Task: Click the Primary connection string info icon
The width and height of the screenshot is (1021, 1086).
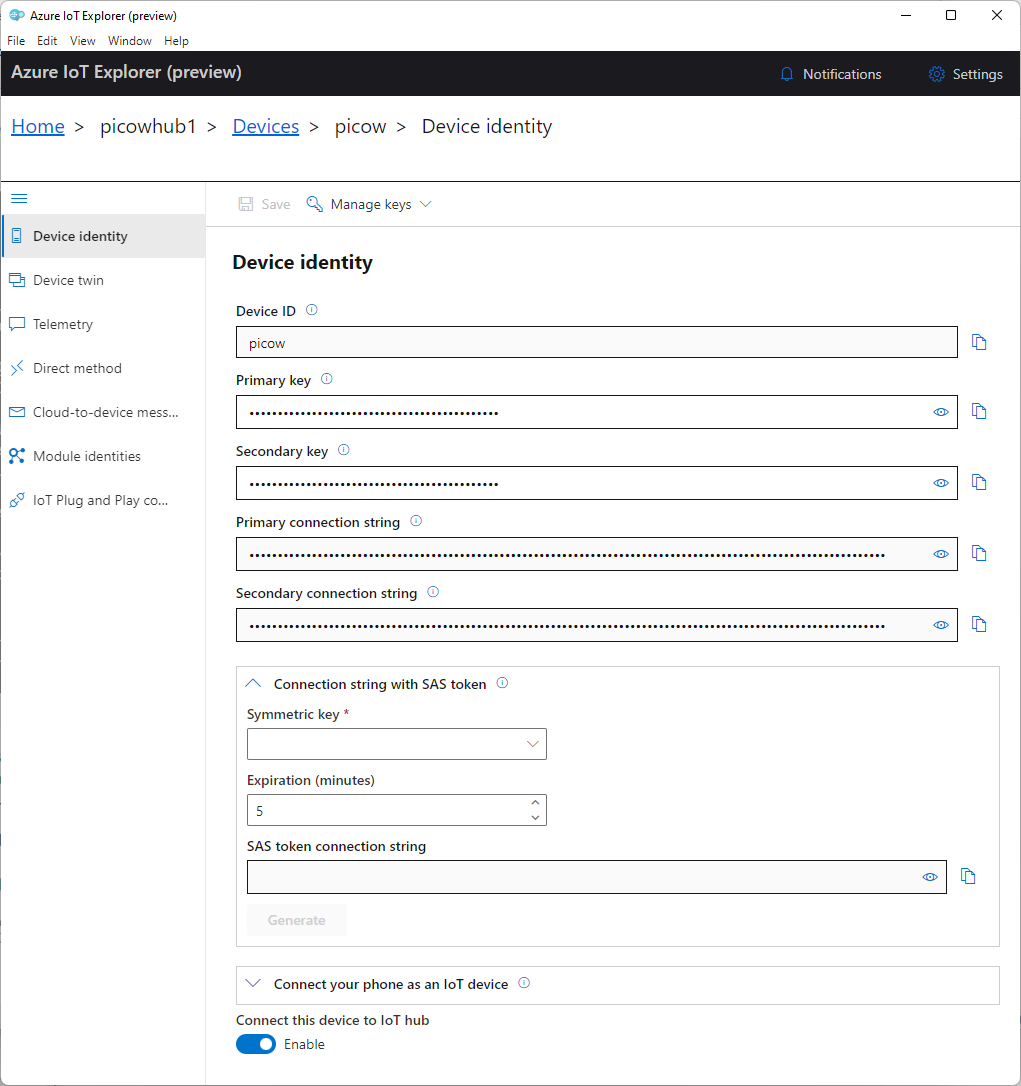Action: 416,521
